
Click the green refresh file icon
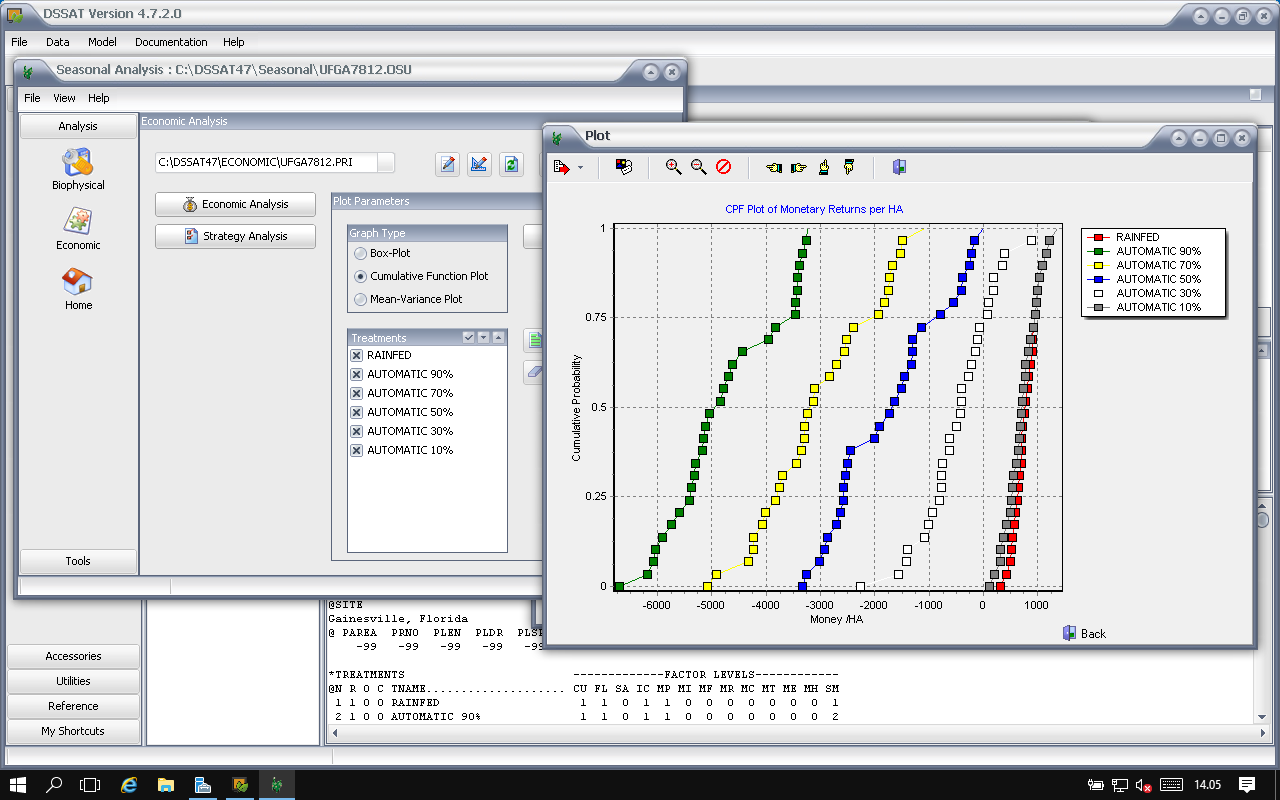[511, 164]
